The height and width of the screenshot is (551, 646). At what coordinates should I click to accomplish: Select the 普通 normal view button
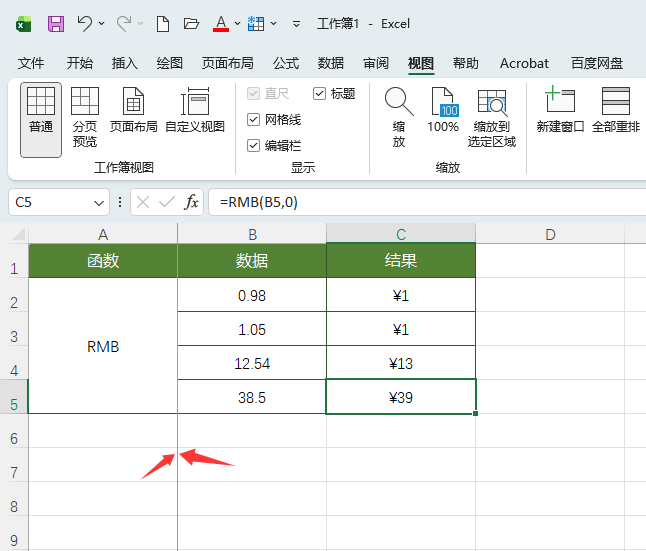point(41,120)
